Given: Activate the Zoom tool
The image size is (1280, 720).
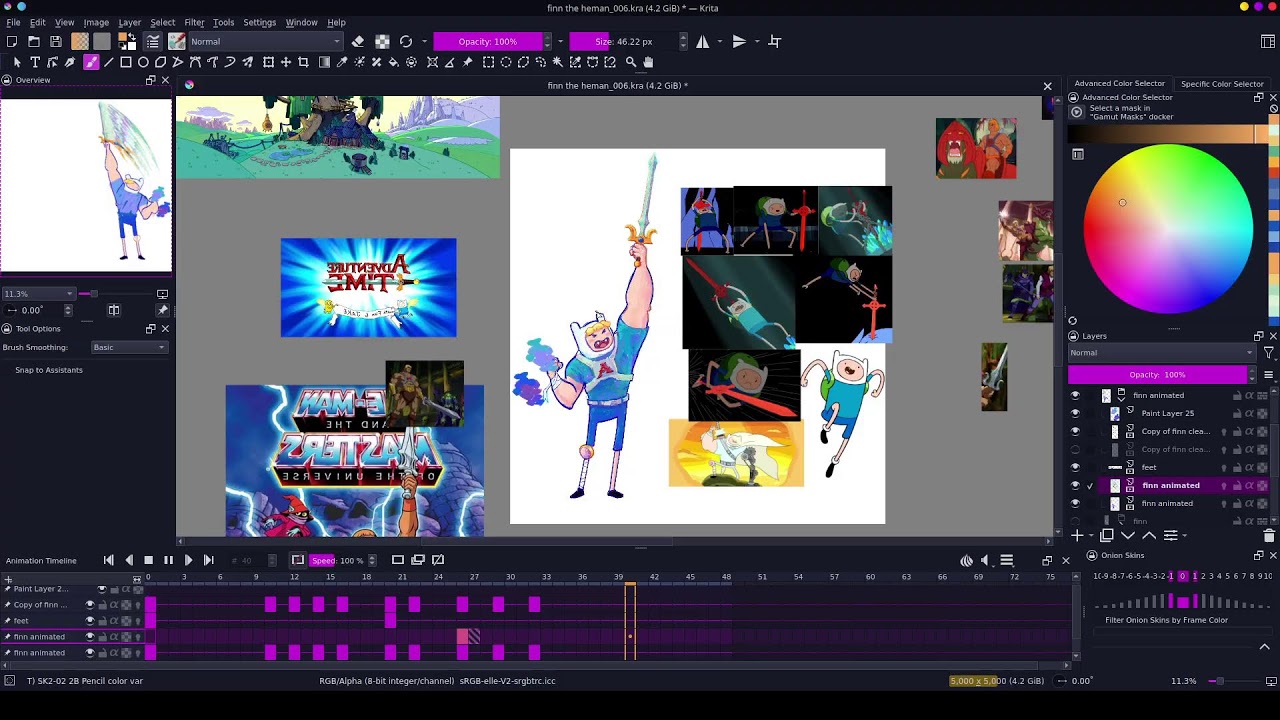Looking at the screenshot, I should [631, 62].
